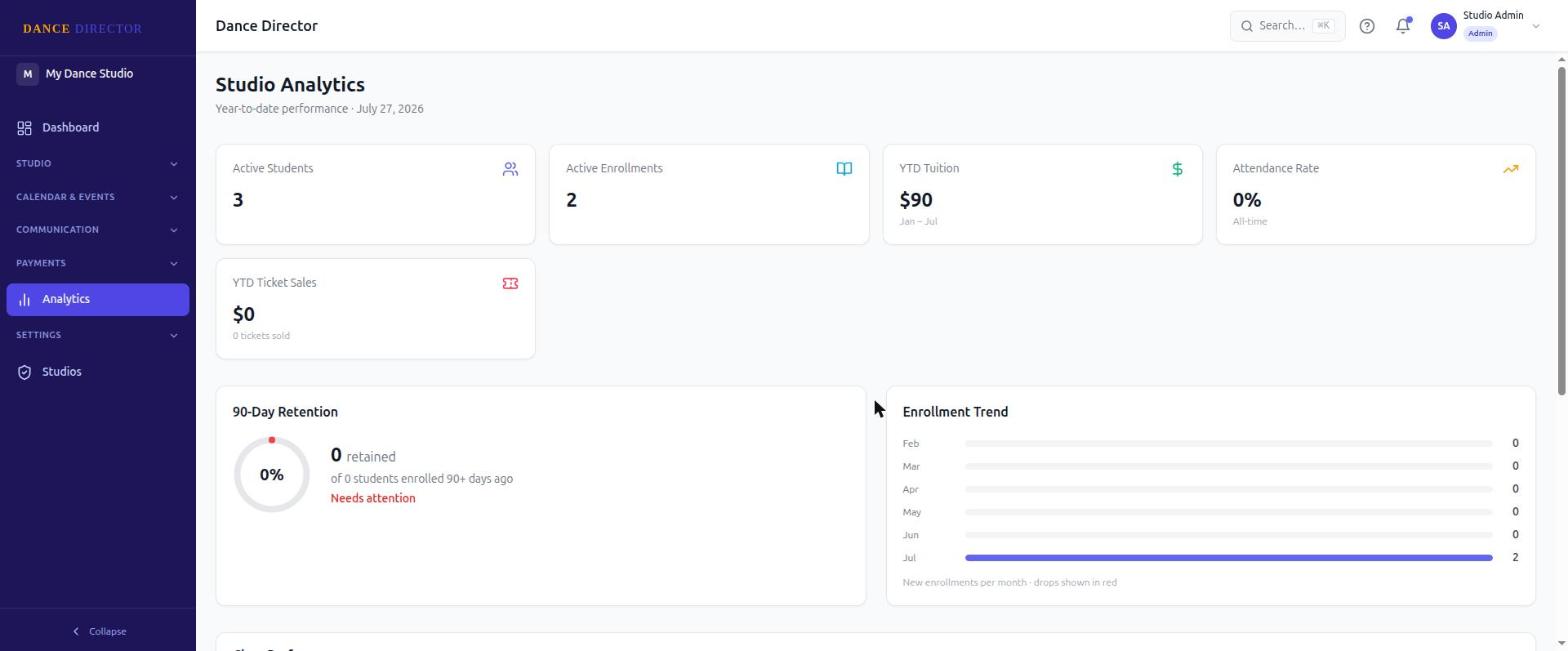The width and height of the screenshot is (1568, 651).
Task: Select Analytics in the sidebar
Action: (x=97, y=300)
